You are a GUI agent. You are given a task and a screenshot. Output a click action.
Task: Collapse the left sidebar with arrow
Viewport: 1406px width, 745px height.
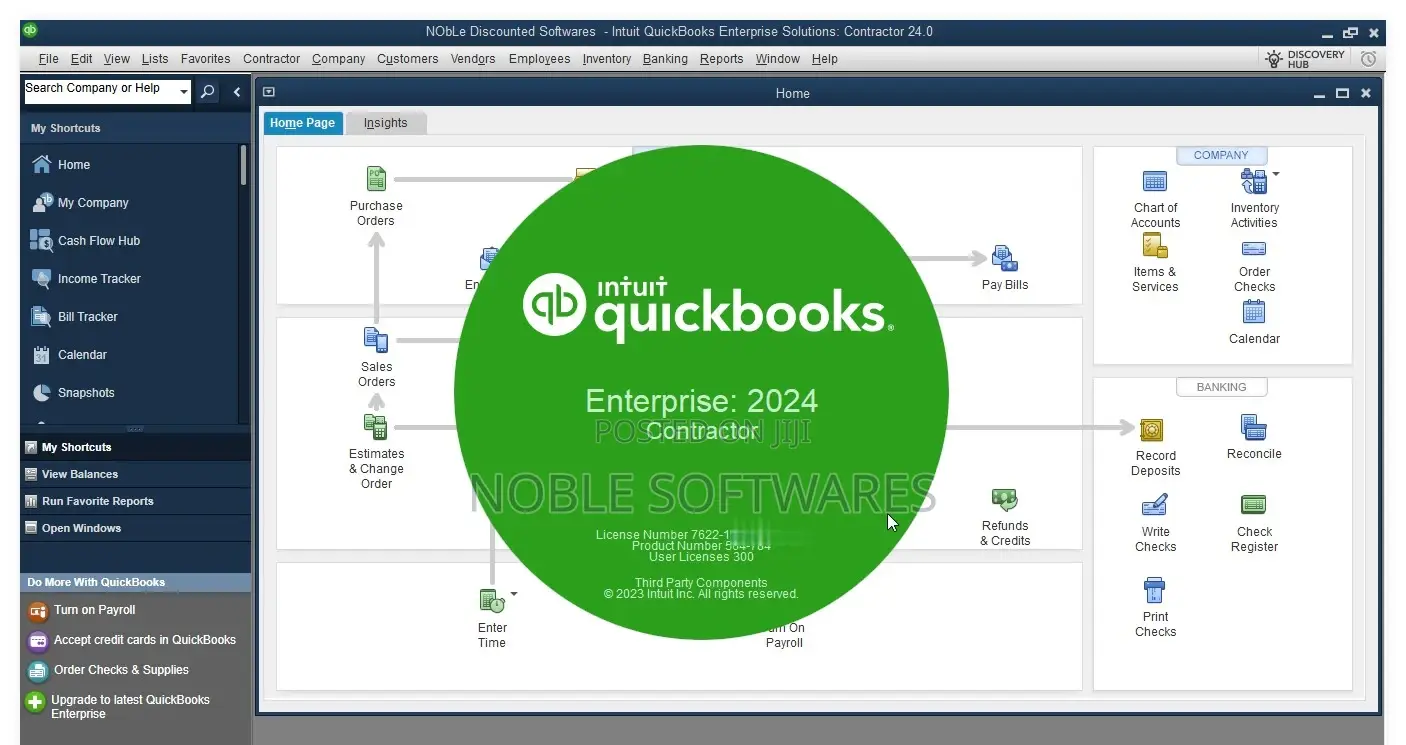point(237,92)
